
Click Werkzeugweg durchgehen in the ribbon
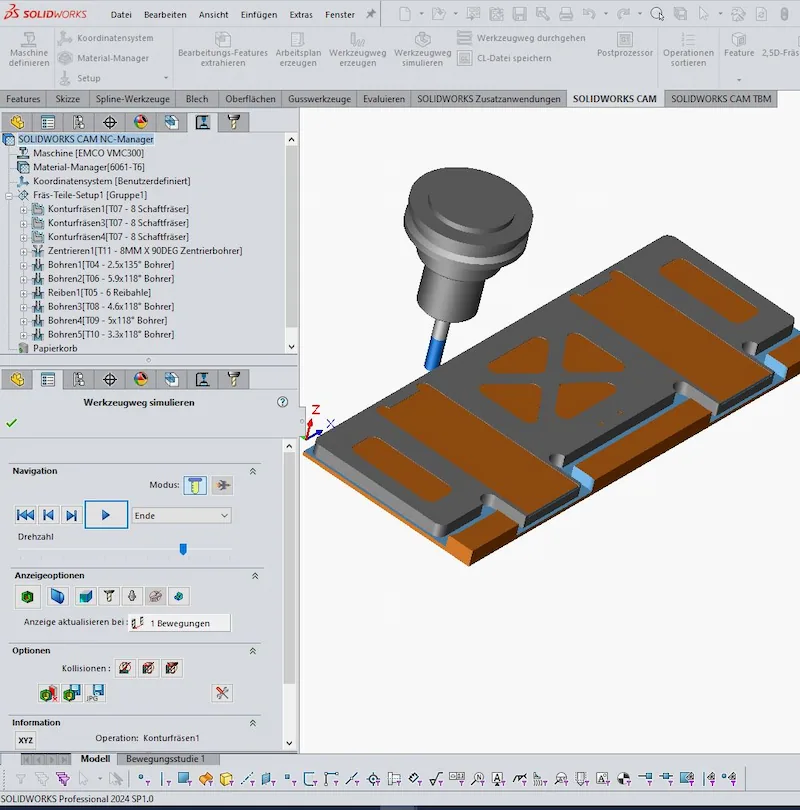pyautogui.click(x=522, y=38)
